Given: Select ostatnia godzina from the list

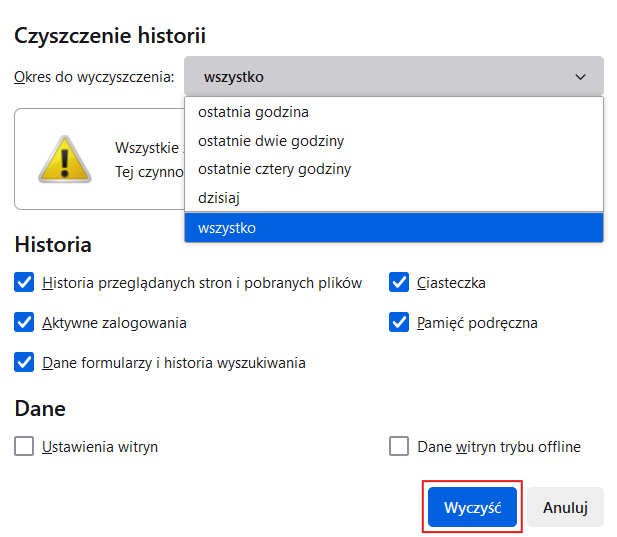Looking at the screenshot, I should 394,112.
